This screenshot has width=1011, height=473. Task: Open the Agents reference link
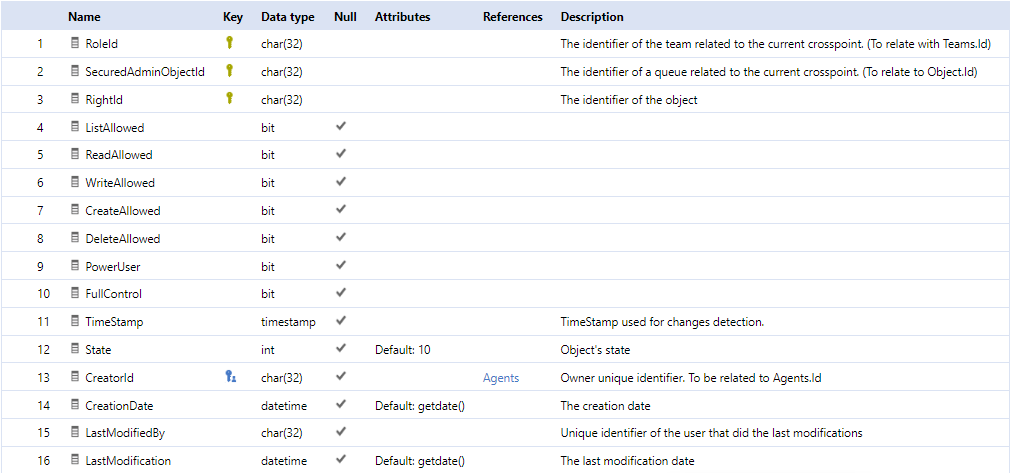click(501, 378)
